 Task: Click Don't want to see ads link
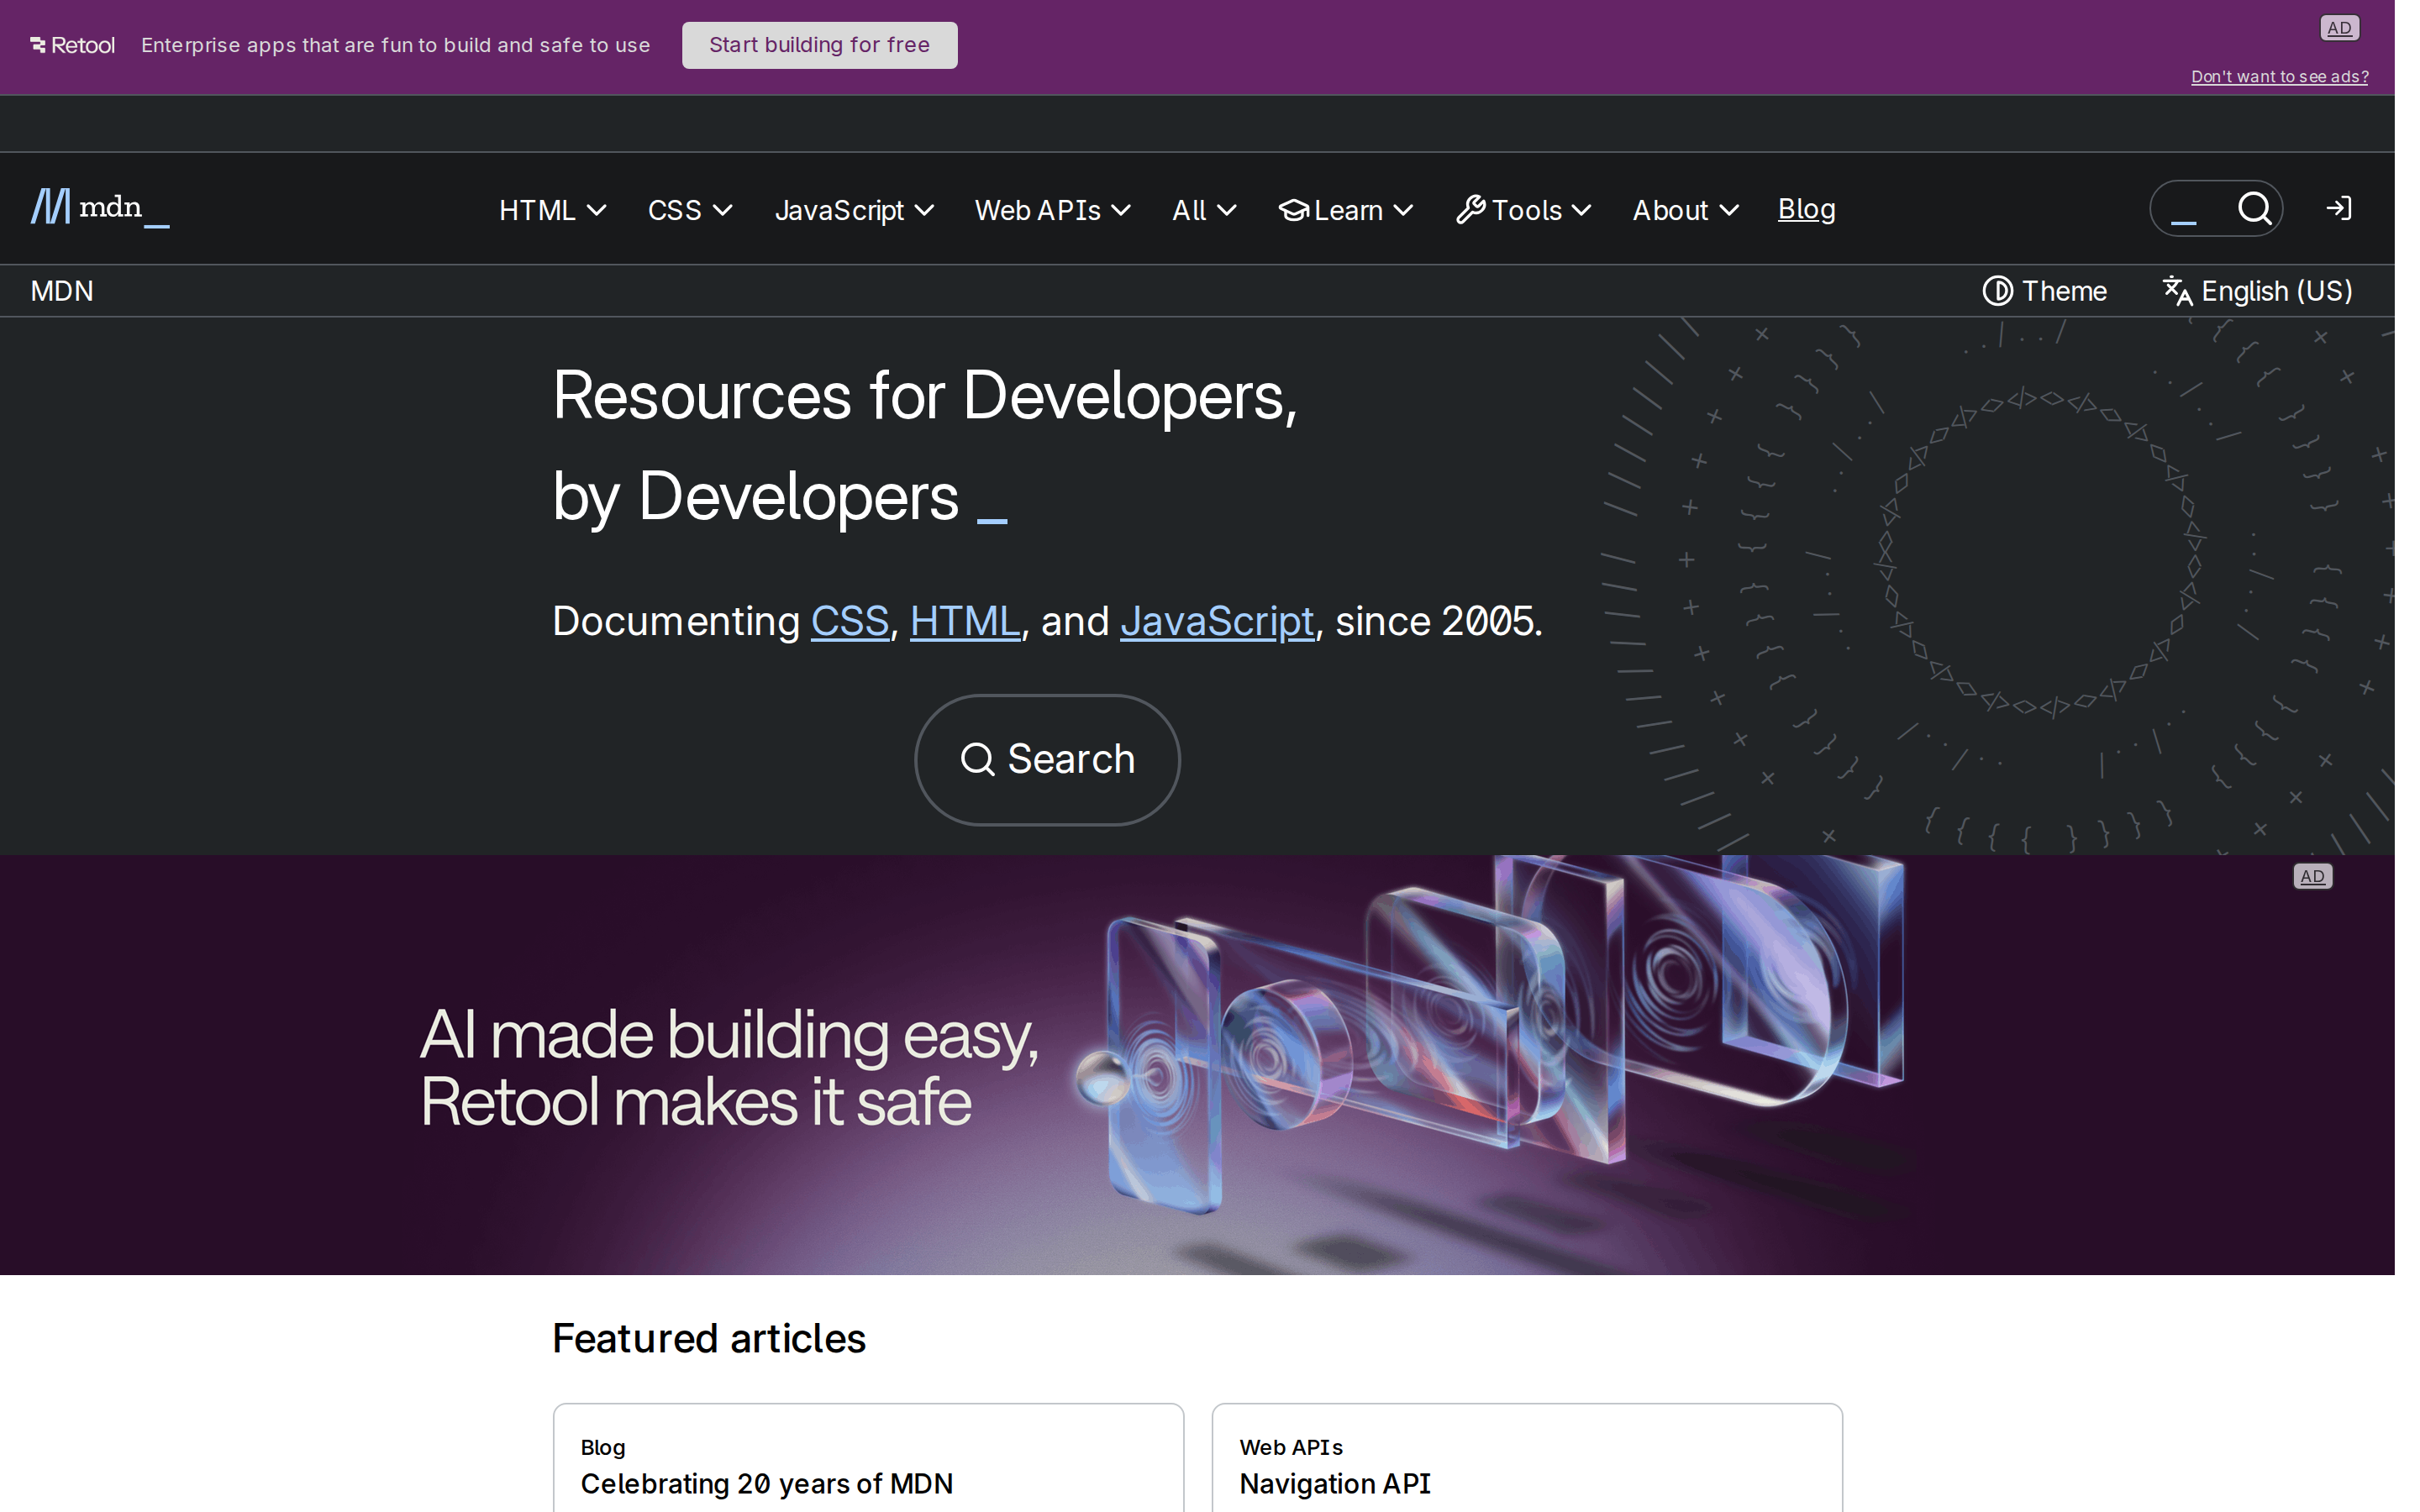tap(2279, 77)
